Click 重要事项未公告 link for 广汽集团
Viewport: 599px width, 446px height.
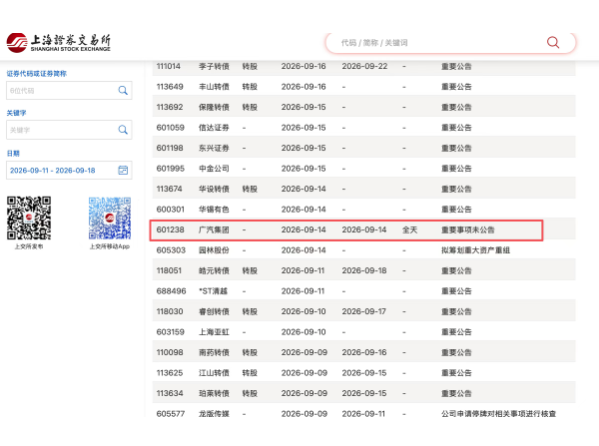click(x=468, y=230)
